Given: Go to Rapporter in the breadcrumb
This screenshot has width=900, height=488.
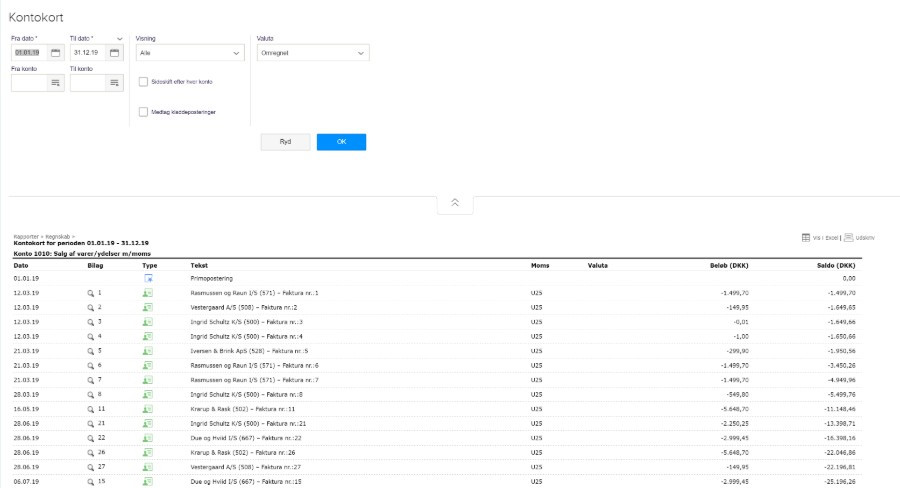Looking at the screenshot, I should tap(24, 236).
